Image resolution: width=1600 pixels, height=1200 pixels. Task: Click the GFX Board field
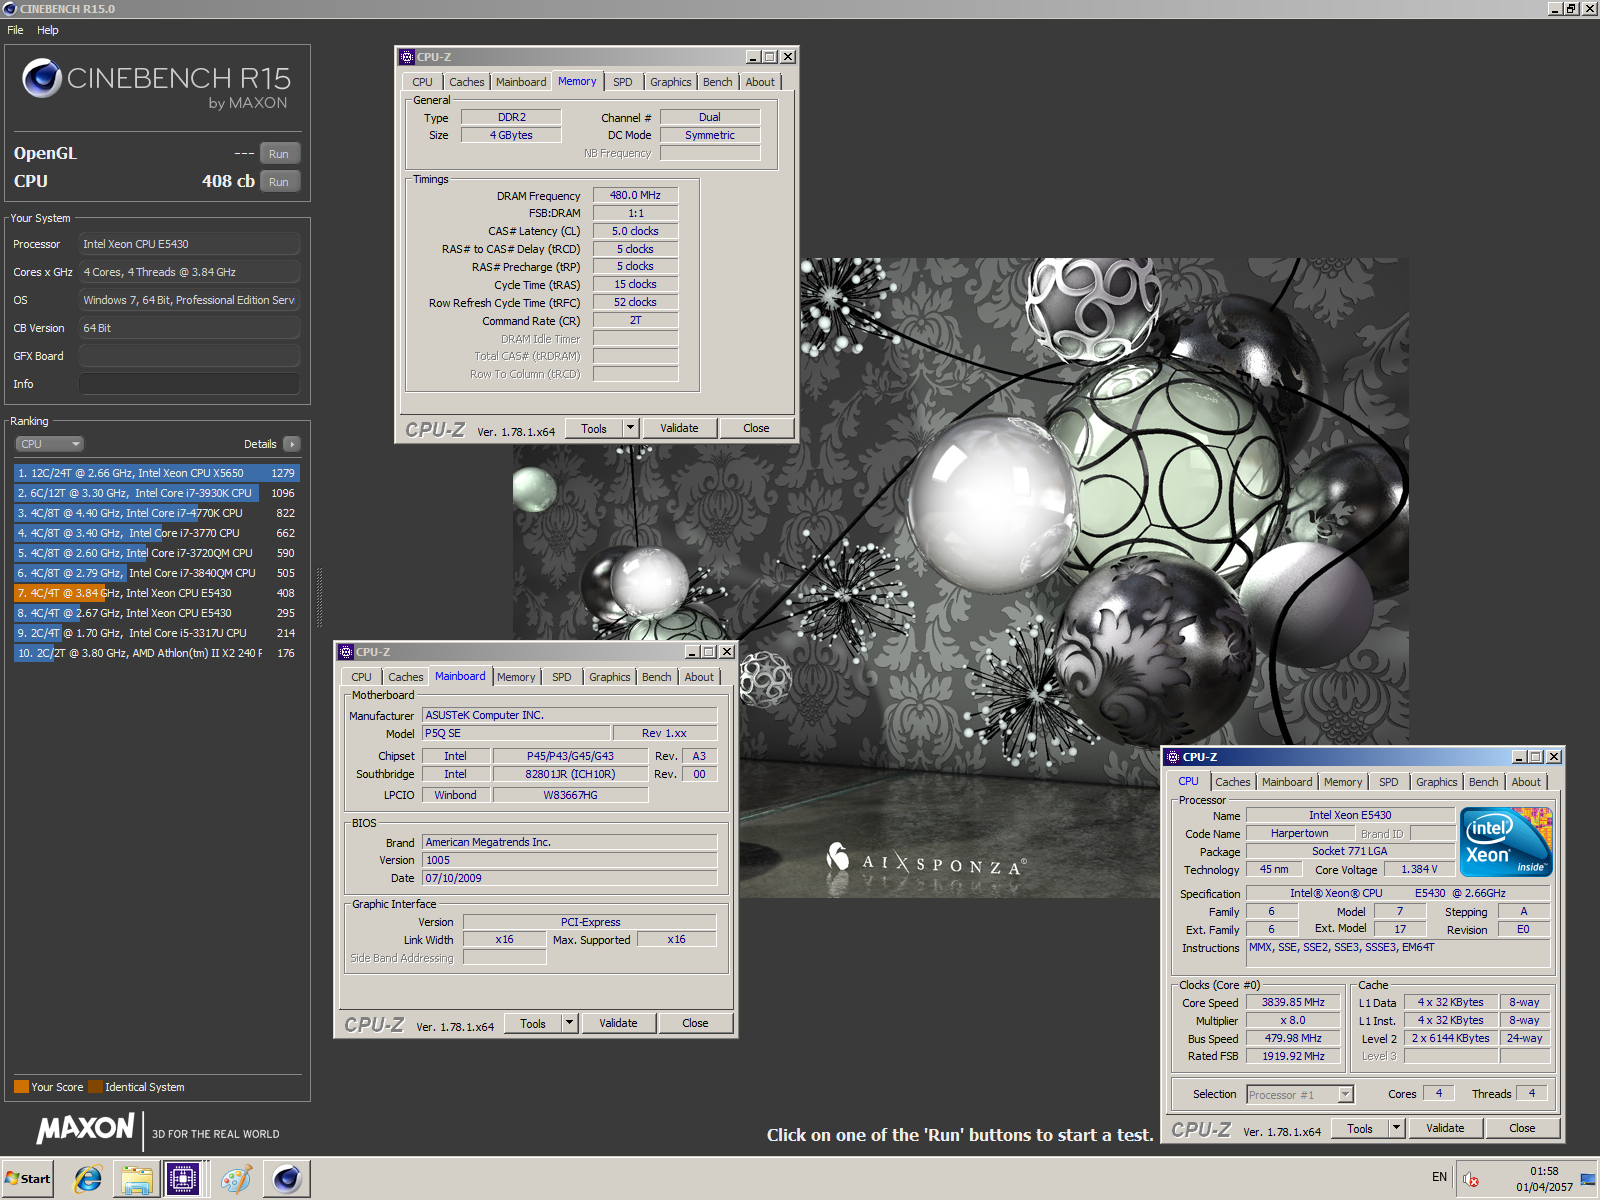[x=189, y=356]
